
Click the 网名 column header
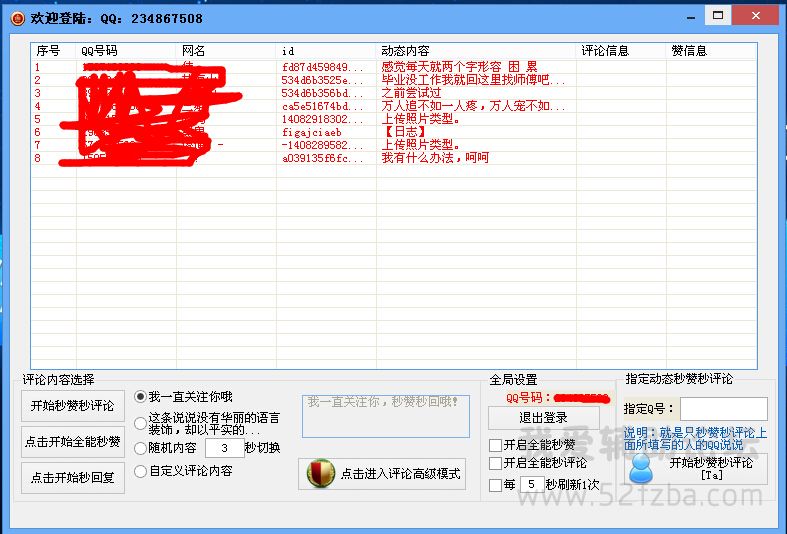click(x=226, y=51)
